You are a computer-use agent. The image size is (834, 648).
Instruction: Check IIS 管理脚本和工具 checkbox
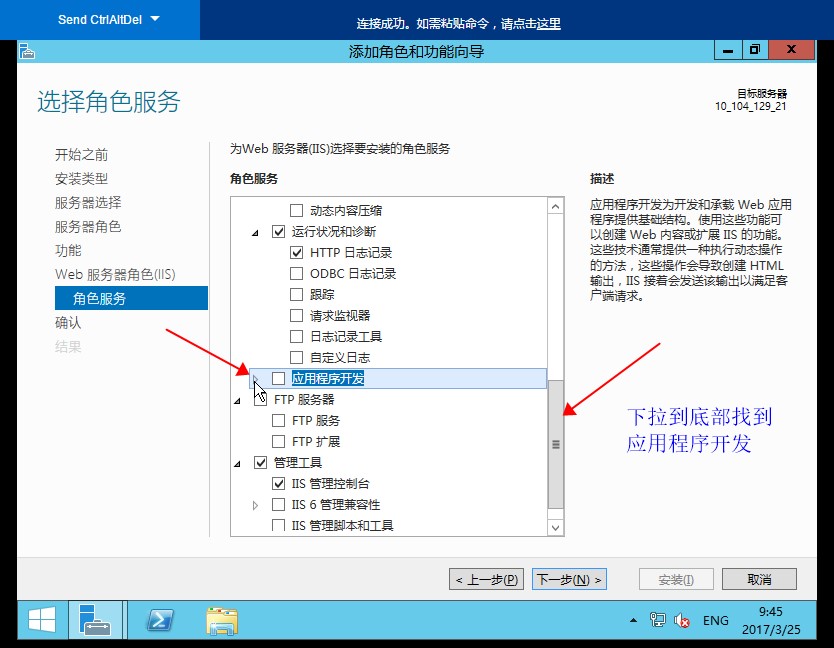278,526
